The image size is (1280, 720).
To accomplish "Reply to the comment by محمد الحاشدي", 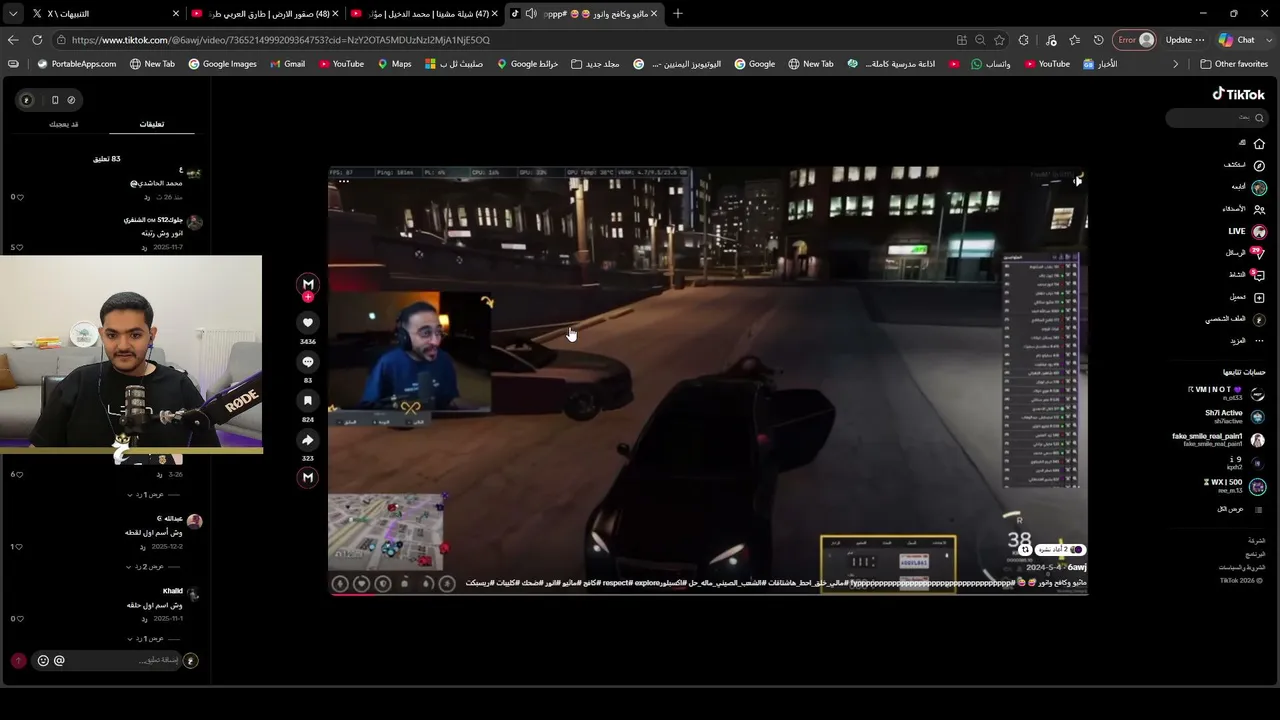I will (147, 197).
